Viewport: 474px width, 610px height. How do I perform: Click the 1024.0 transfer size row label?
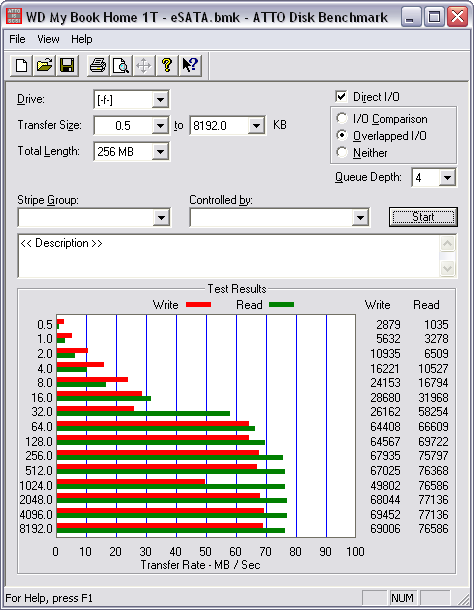pos(36,486)
